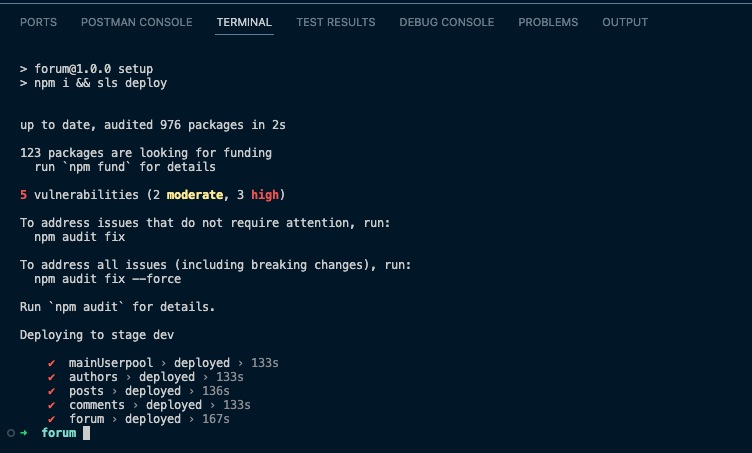
Task: Click 'To address all issues (including breaking changes)' line
Action: pyautogui.click(x=215, y=265)
